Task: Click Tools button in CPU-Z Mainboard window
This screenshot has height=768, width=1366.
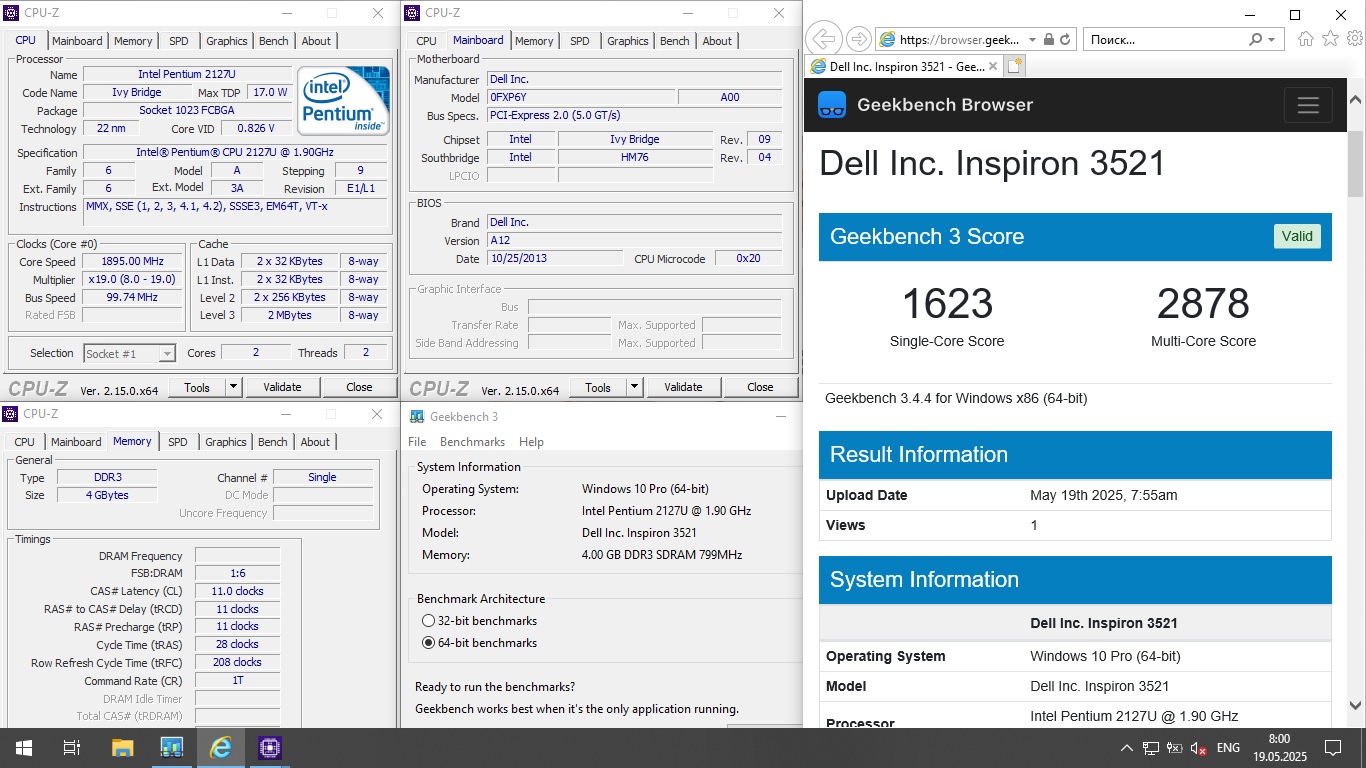Action: (x=598, y=387)
